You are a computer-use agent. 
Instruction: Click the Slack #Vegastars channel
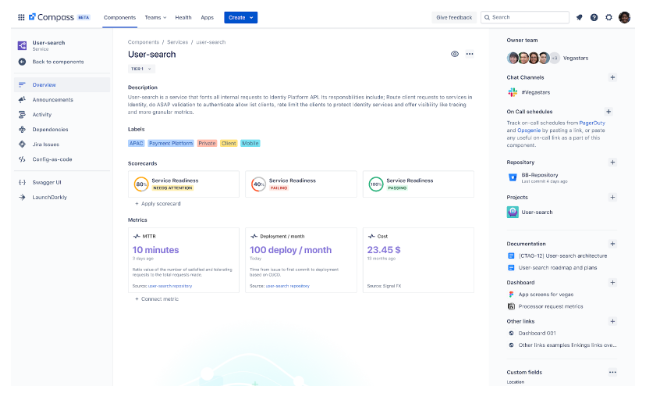click(529, 93)
